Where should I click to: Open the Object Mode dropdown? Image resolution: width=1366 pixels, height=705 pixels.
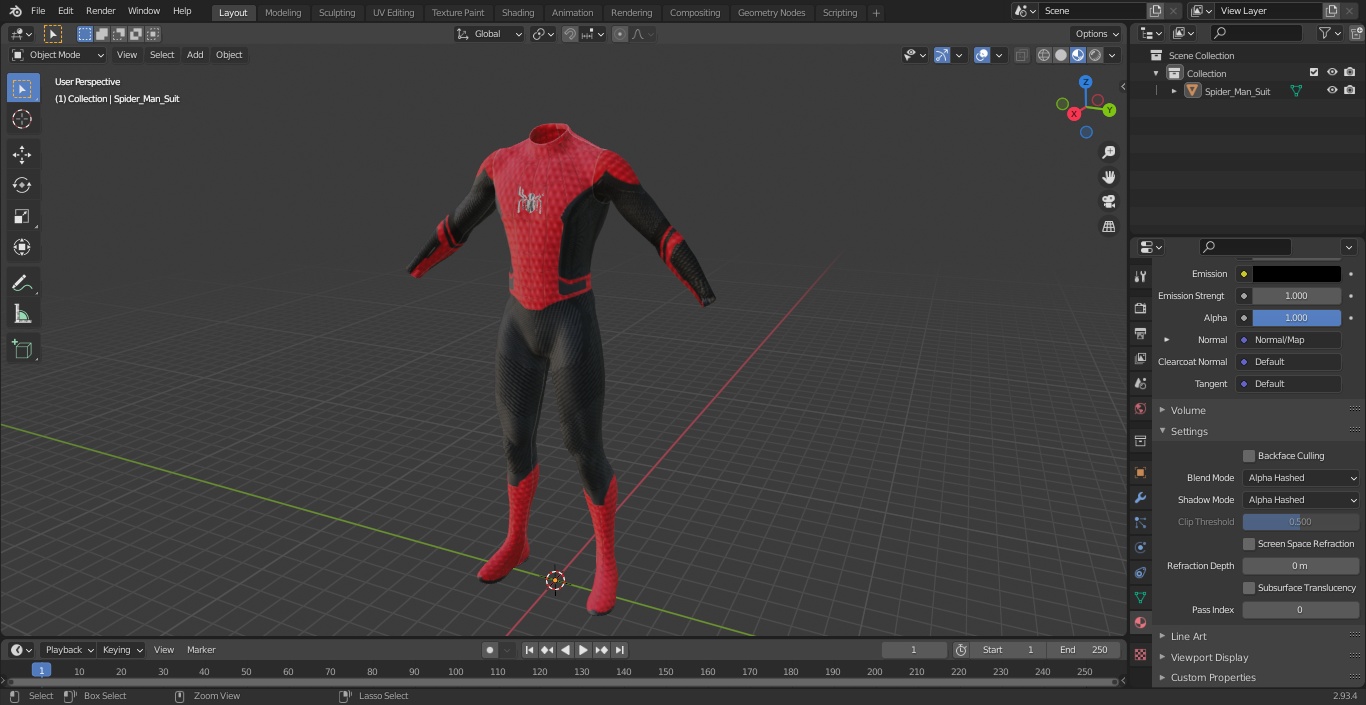pos(58,55)
